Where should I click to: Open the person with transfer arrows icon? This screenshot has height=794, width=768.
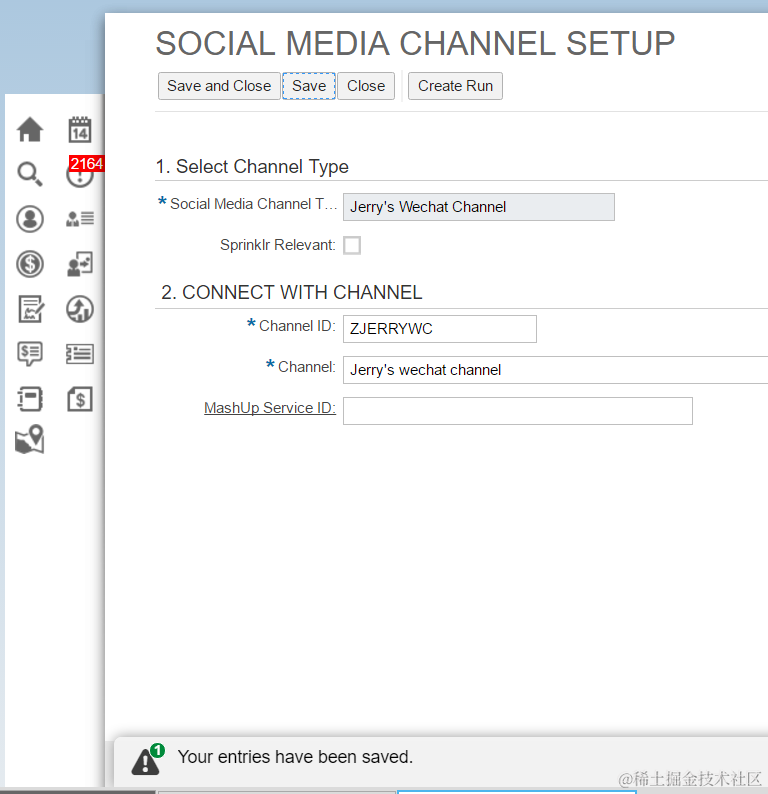79,264
